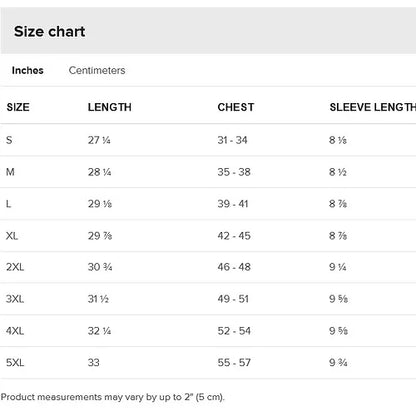Viewport: 416px width, 416px height.
Task: Click the SIZE column header
Action: (18, 107)
